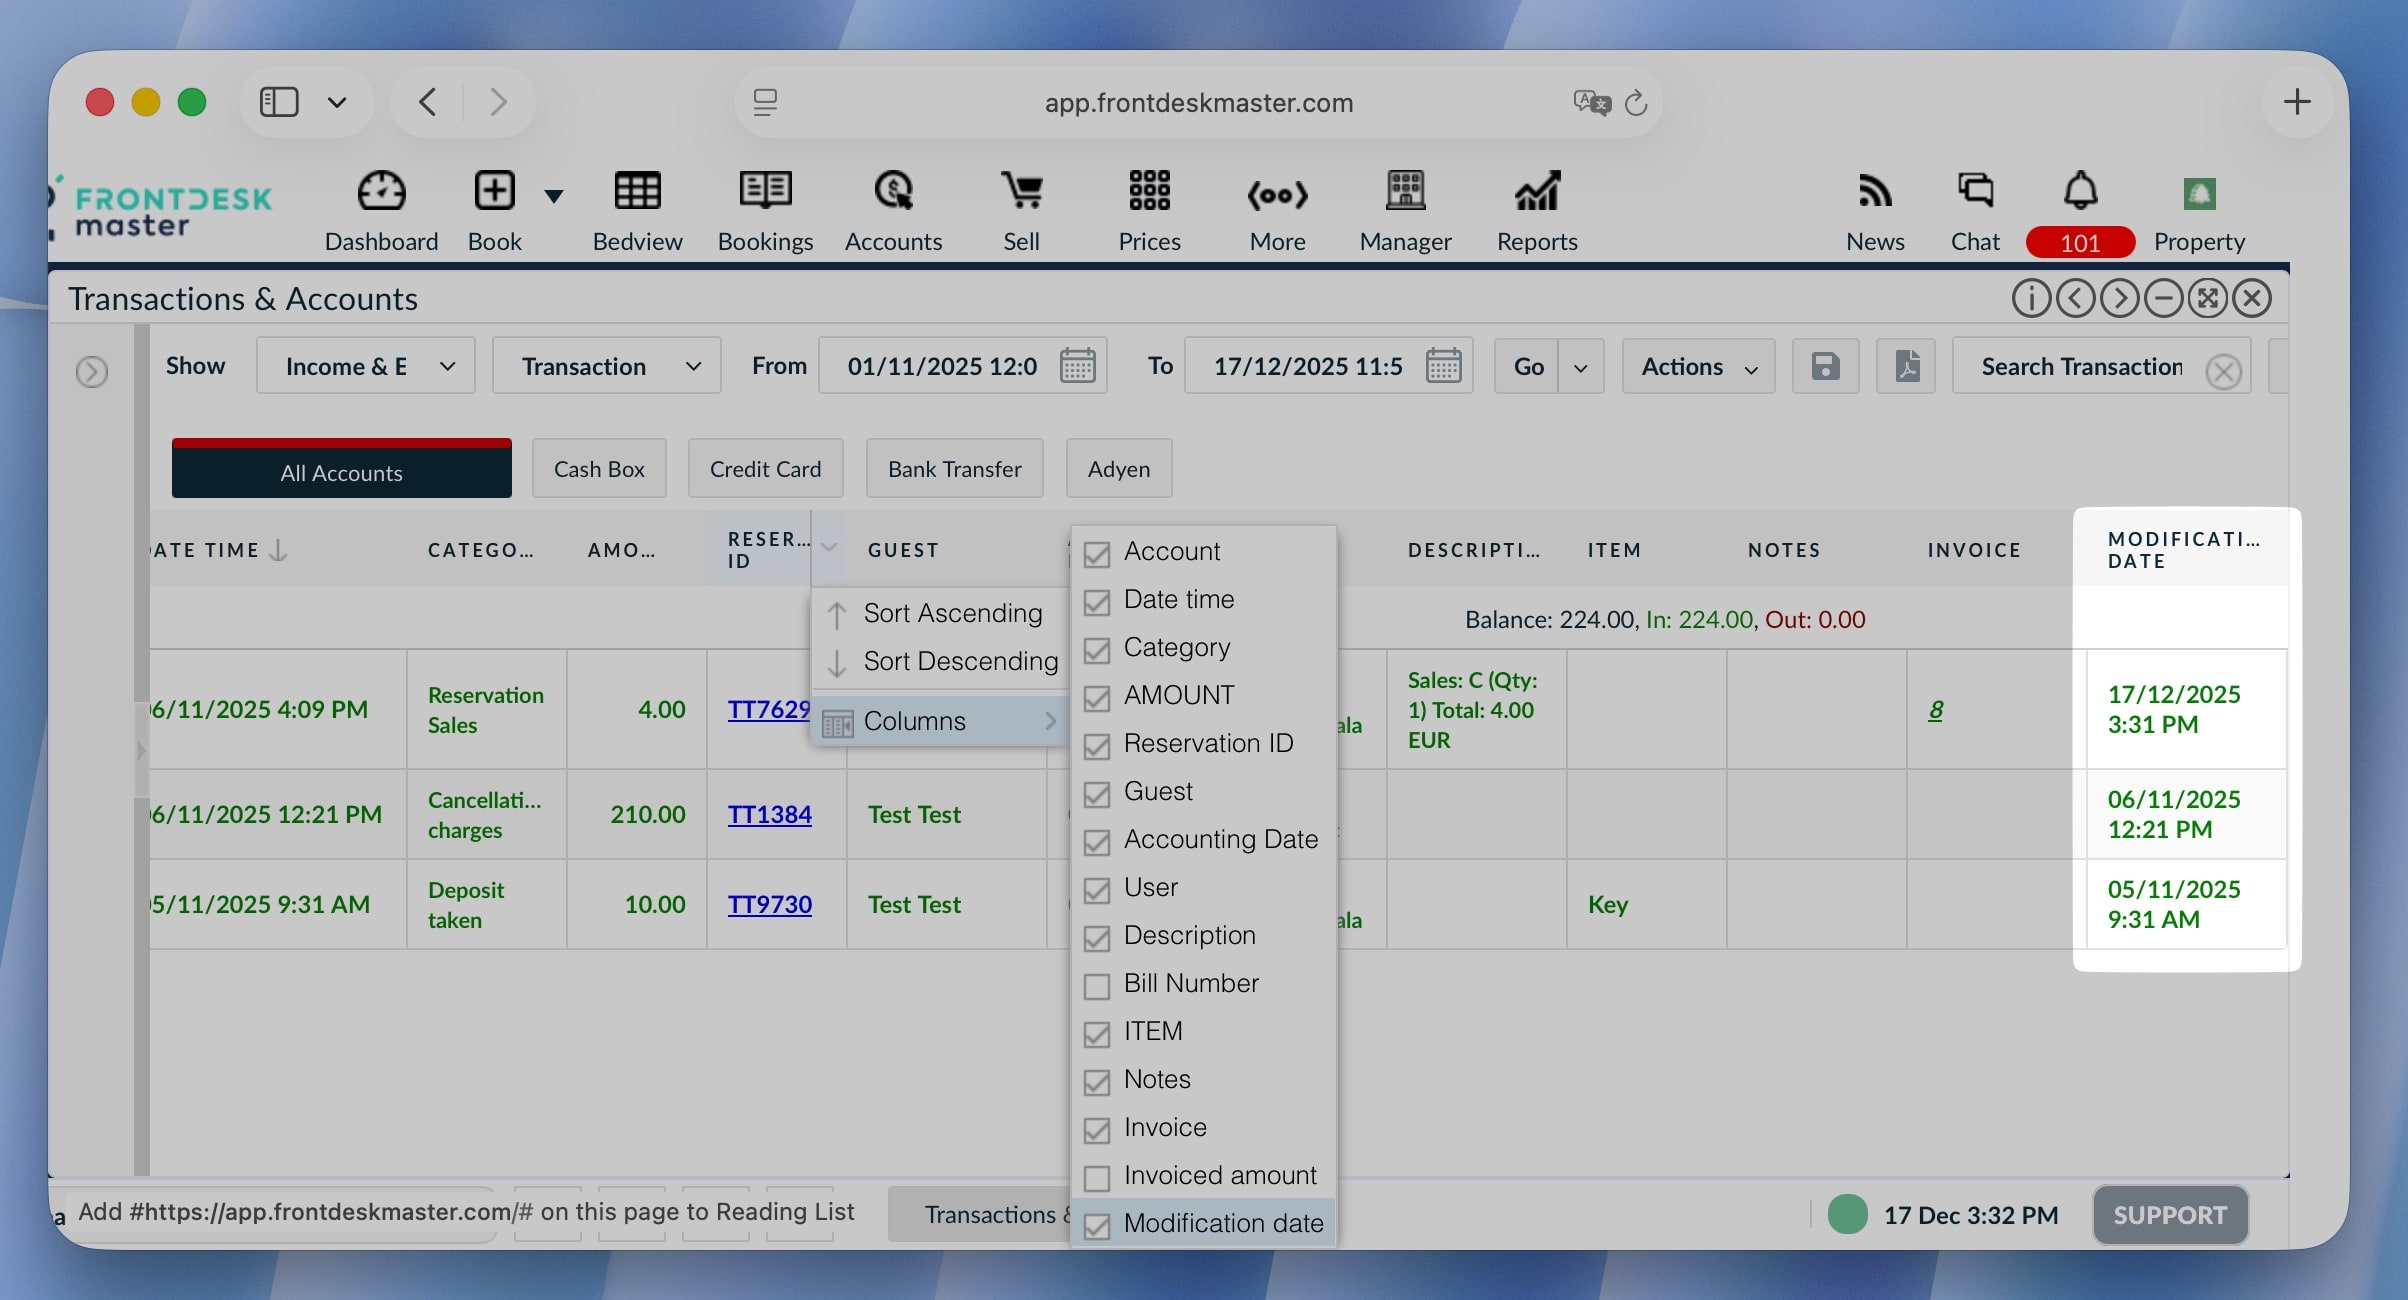Open the Actions dropdown
The height and width of the screenshot is (1300, 2408).
pyautogui.click(x=1698, y=366)
